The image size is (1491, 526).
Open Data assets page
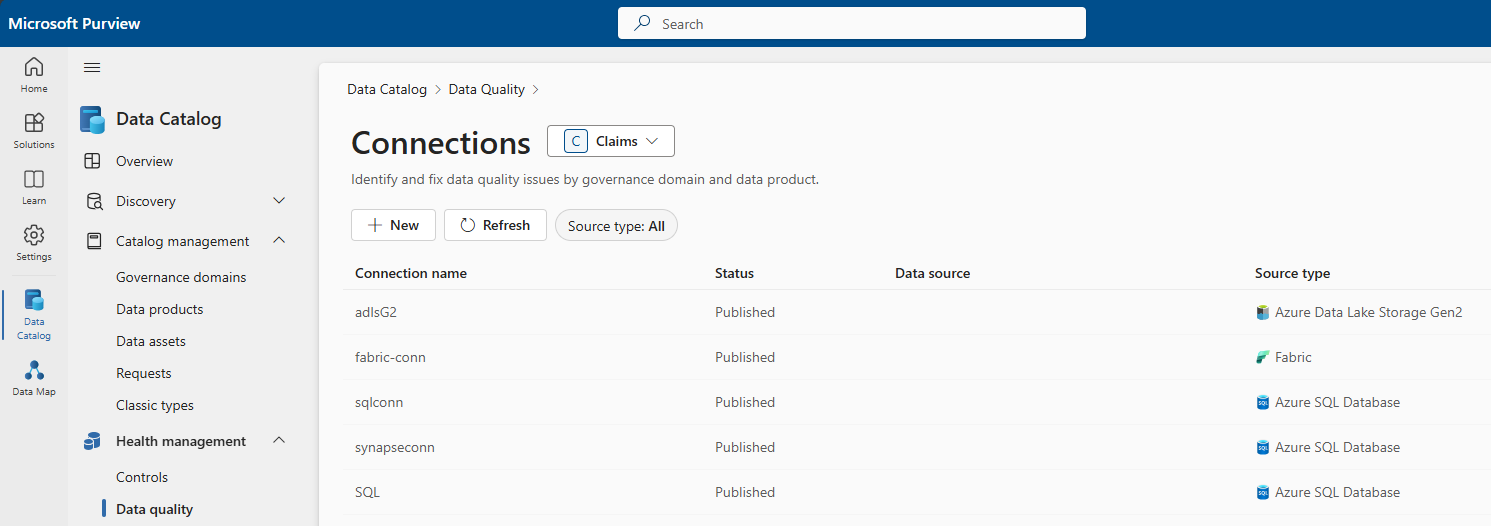(151, 341)
